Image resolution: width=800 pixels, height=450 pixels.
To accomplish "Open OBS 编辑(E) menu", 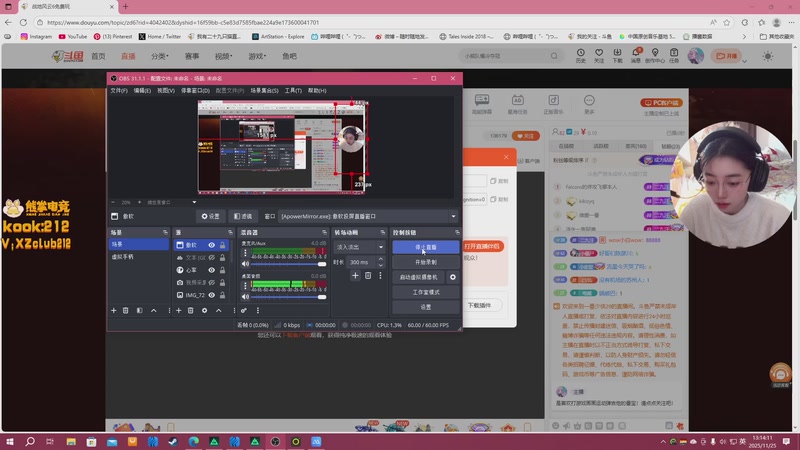I will pyautogui.click(x=142, y=90).
